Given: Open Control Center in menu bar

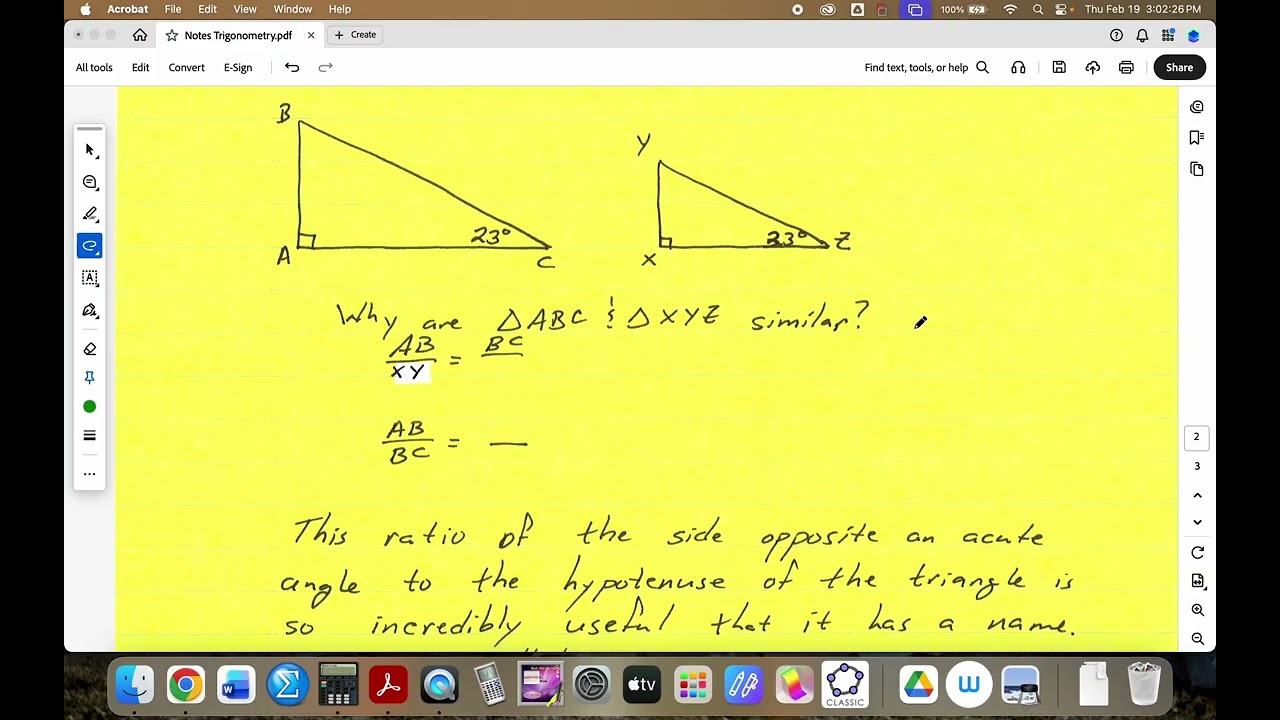Looking at the screenshot, I should (x=1061, y=9).
